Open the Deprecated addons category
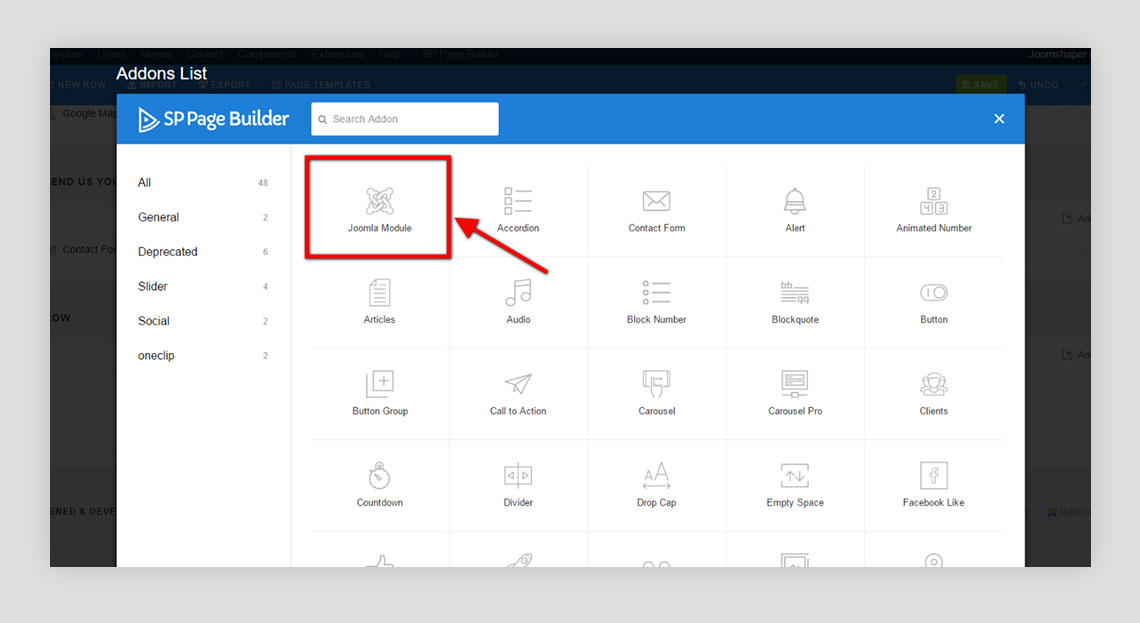This screenshot has height=623, width=1140. point(168,252)
